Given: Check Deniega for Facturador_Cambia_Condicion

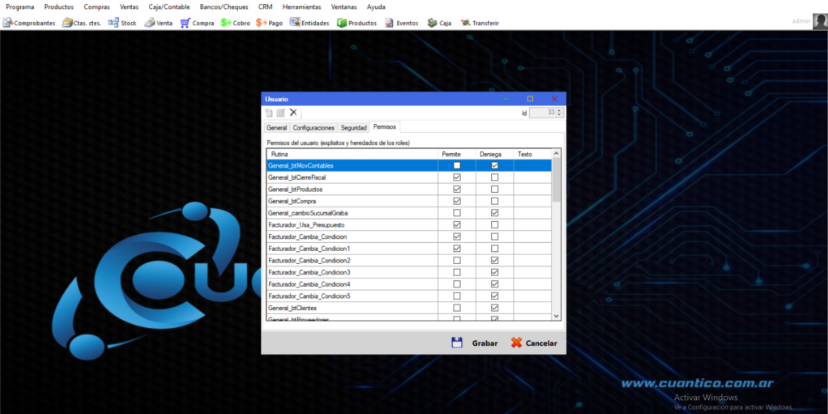Looking at the screenshot, I should click(494, 237).
